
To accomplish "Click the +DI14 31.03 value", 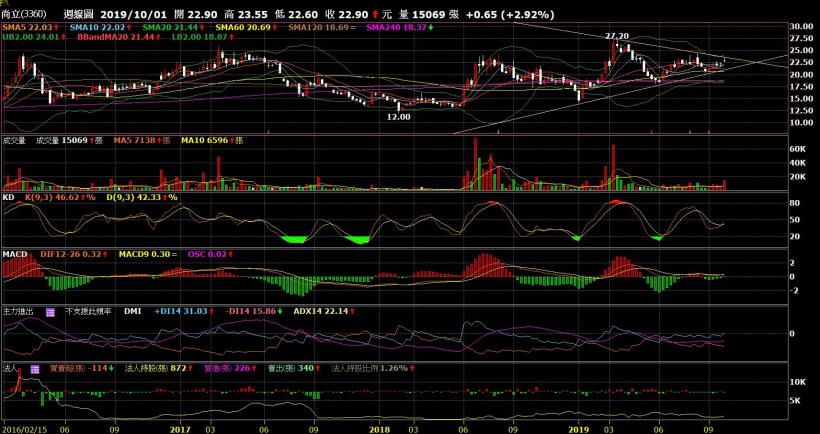I will (184, 312).
